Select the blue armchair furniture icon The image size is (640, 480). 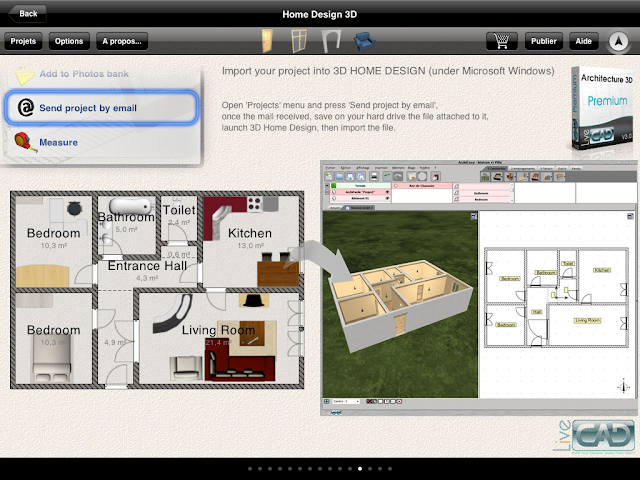(x=364, y=42)
